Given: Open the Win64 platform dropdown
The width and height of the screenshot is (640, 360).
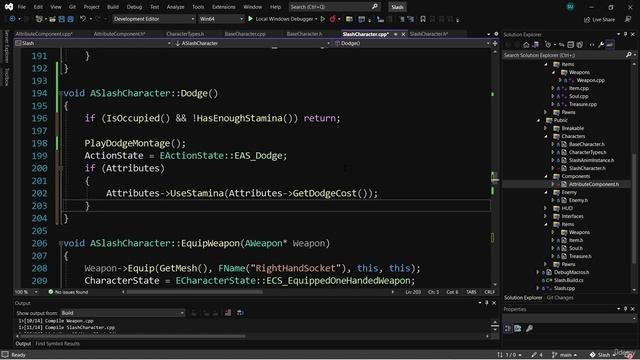Looking at the screenshot, I should [x=221, y=19].
